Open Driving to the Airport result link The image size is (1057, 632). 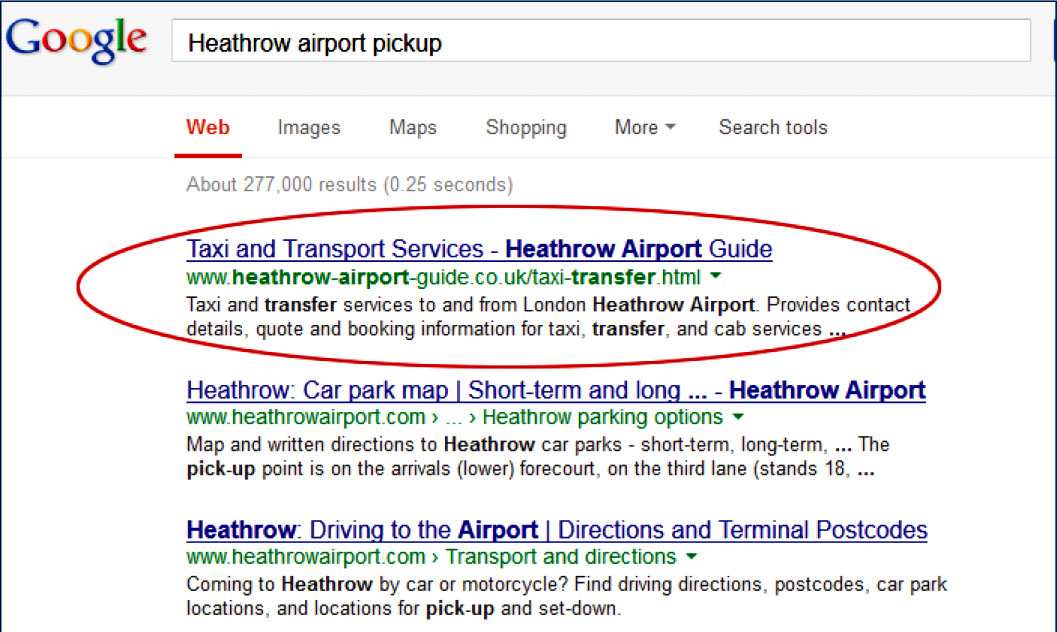click(x=557, y=529)
